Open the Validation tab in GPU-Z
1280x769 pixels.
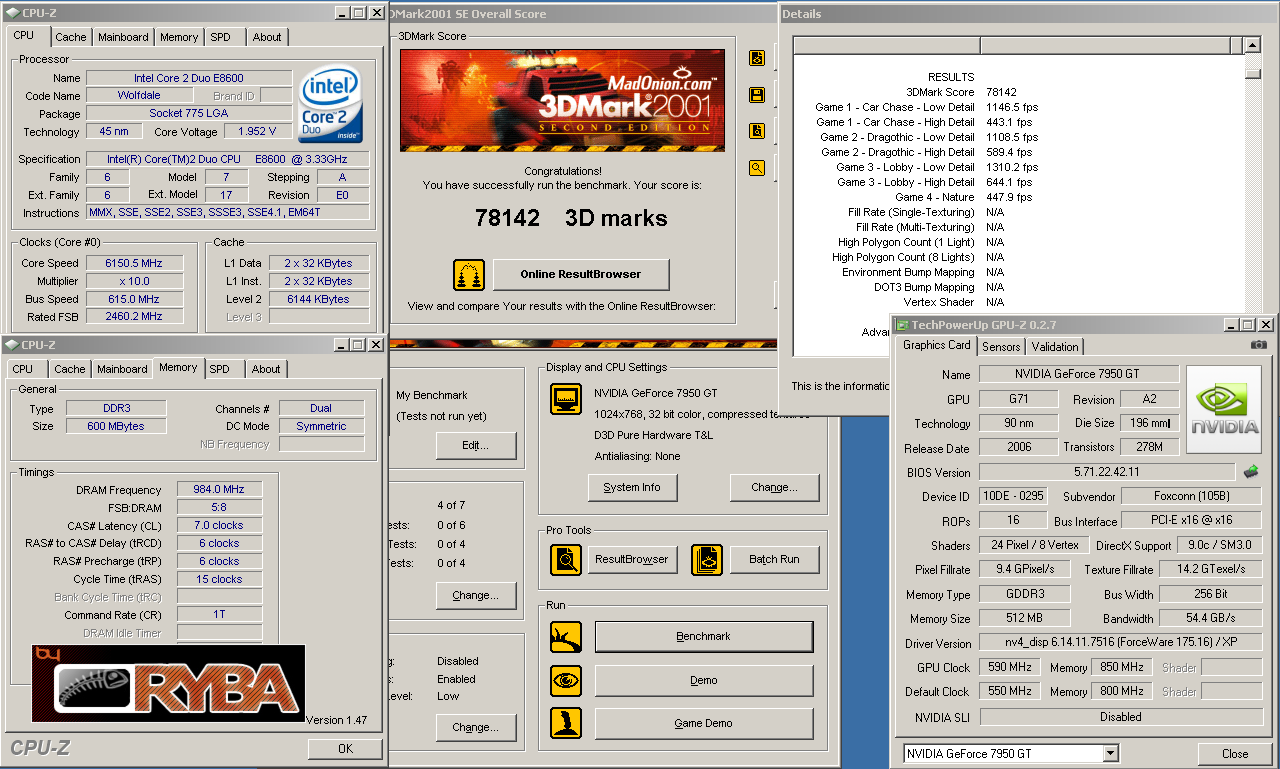pyautogui.click(x=1055, y=347)
